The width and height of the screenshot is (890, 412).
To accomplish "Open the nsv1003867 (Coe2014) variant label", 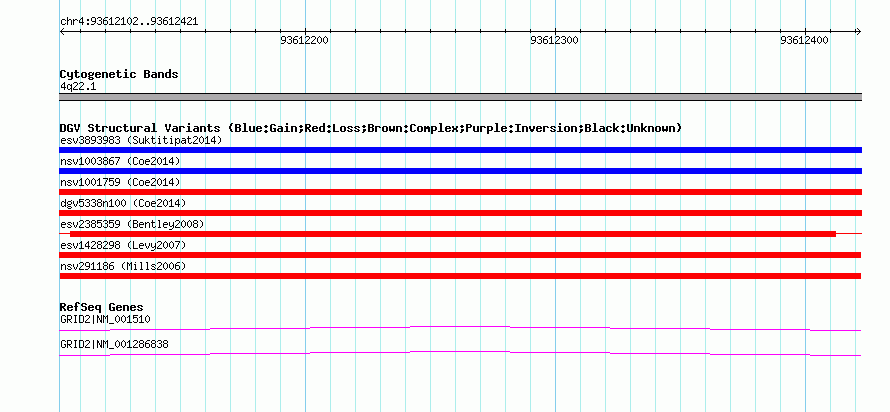I will [120, 161].
